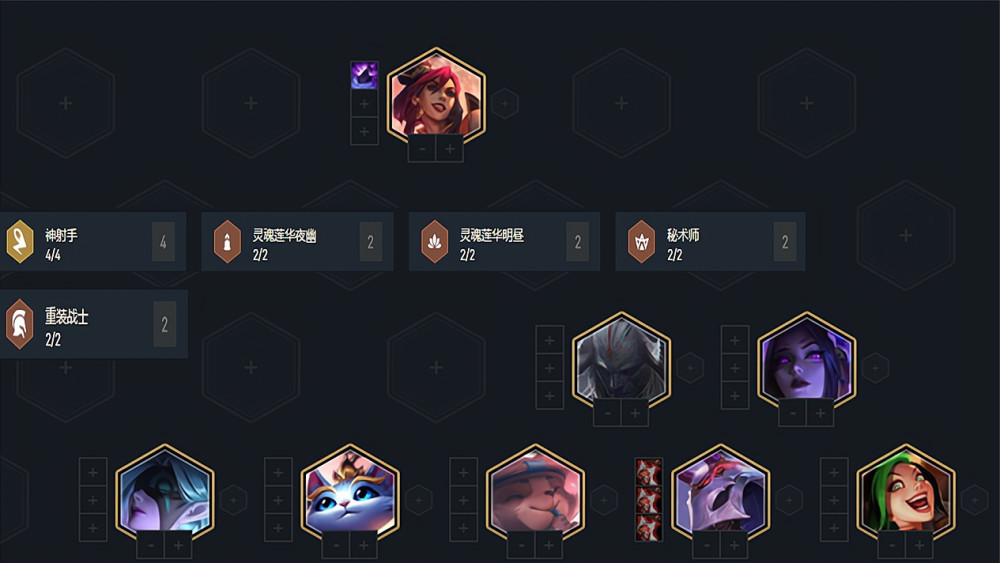
Task: Select the red-haired Miss Fortune champion portrait
Action: [x=436, y=96]
